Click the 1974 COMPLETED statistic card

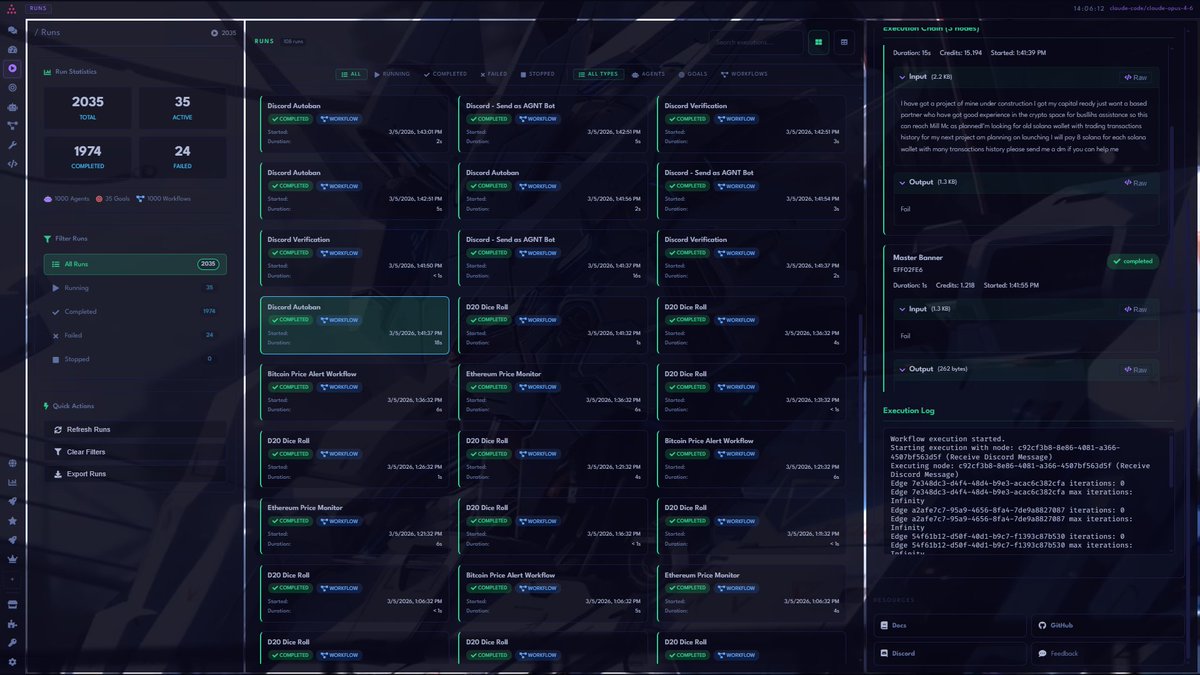click(88, 157)
